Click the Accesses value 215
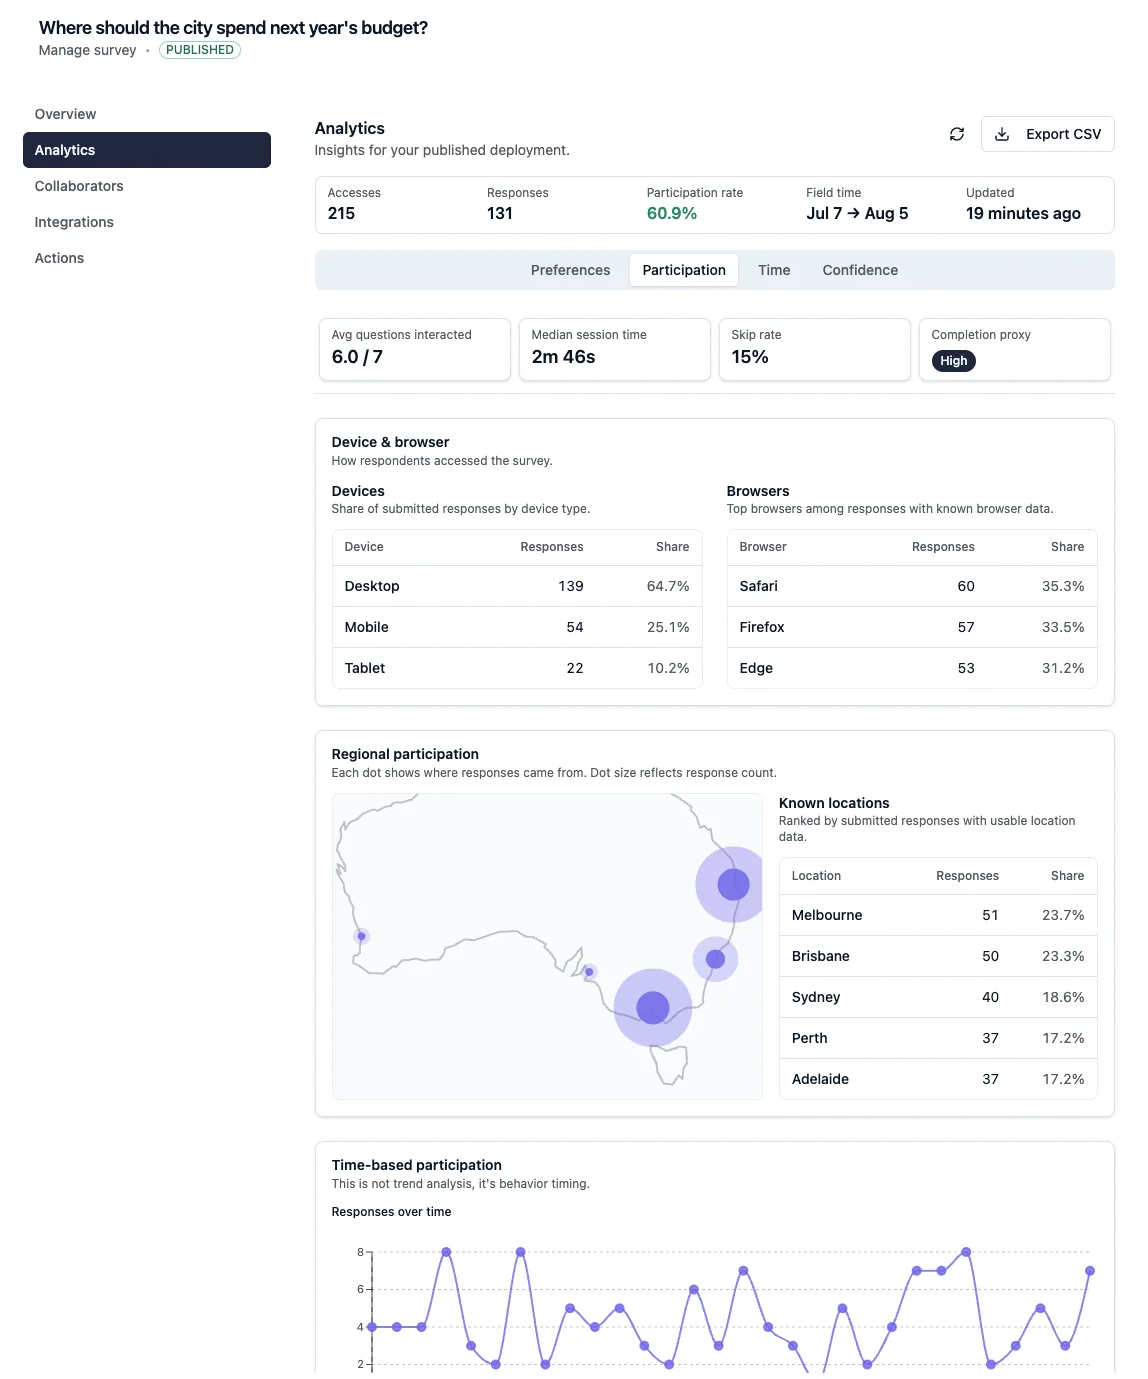Viewport: 1148px width, 1379px height. (341, 213)
